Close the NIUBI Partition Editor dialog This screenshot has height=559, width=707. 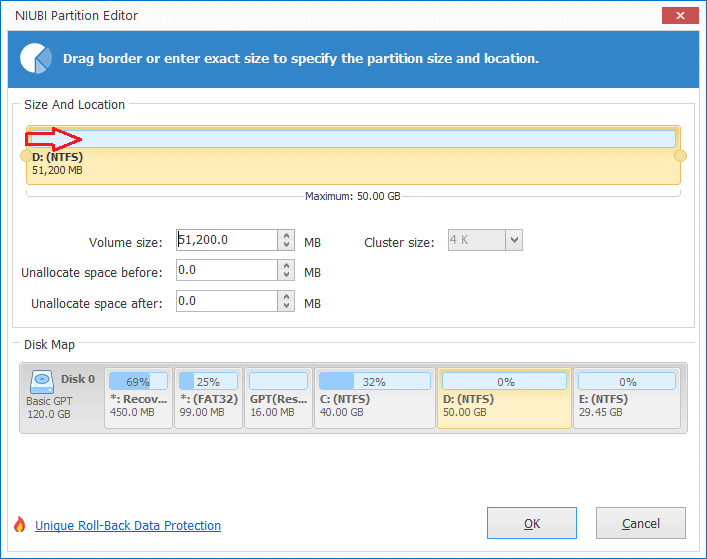pyautogui.click(x=680, y=15)
